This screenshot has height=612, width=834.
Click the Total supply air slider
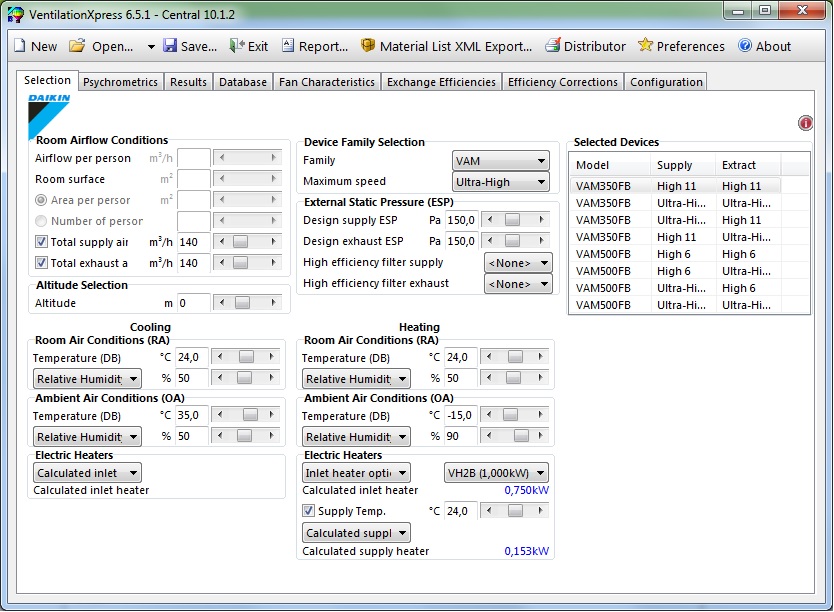[x=248, y=242]
